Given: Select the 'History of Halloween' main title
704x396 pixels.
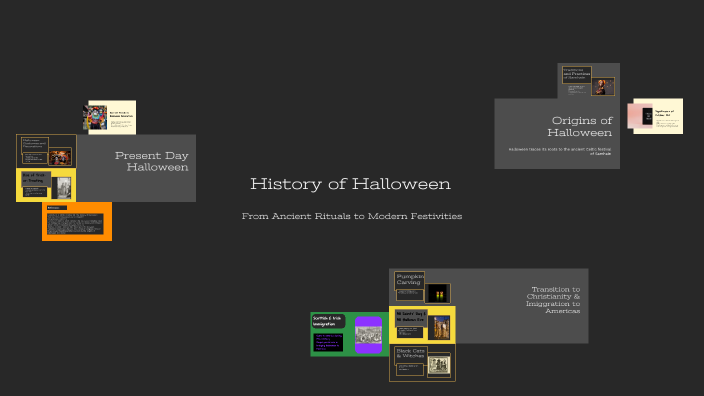Looking at the screenshot, I should tap(350, 184).
